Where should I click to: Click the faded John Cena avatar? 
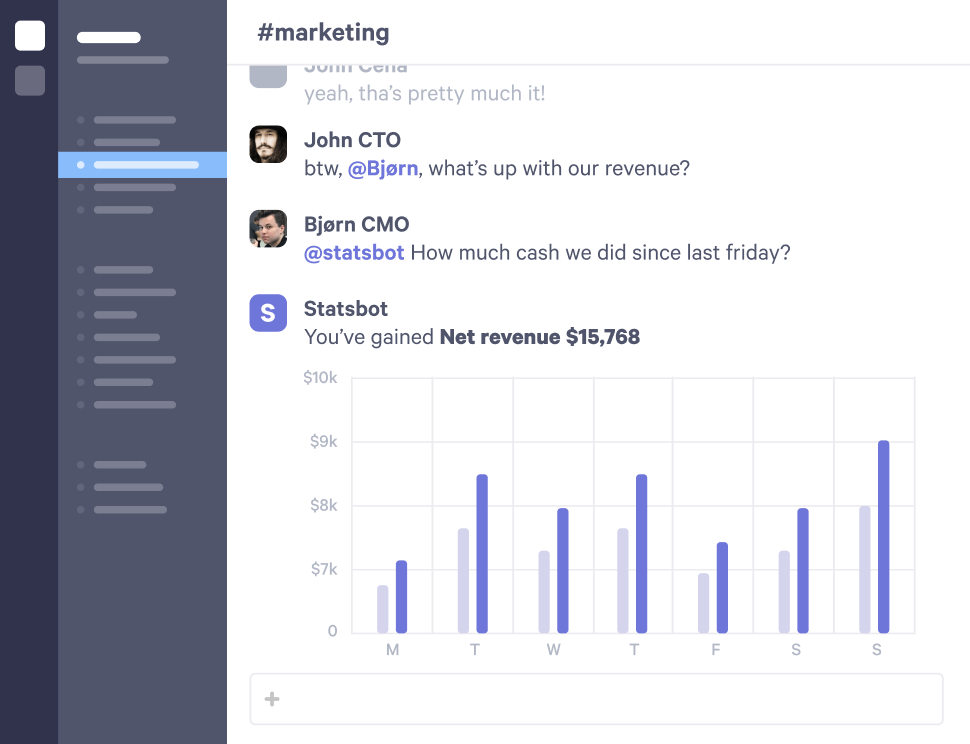point(268,74)
